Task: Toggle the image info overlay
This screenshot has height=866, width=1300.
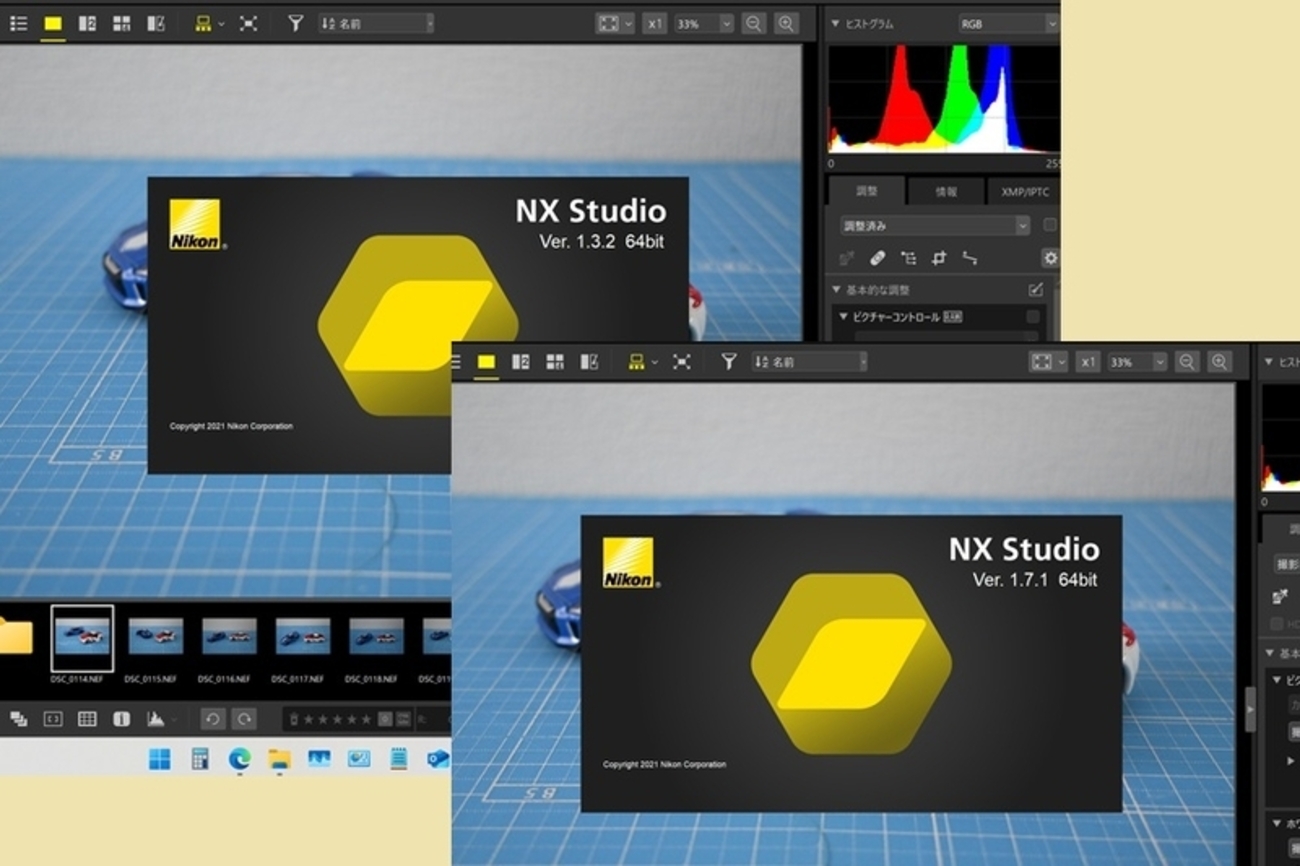Action: 121,719
